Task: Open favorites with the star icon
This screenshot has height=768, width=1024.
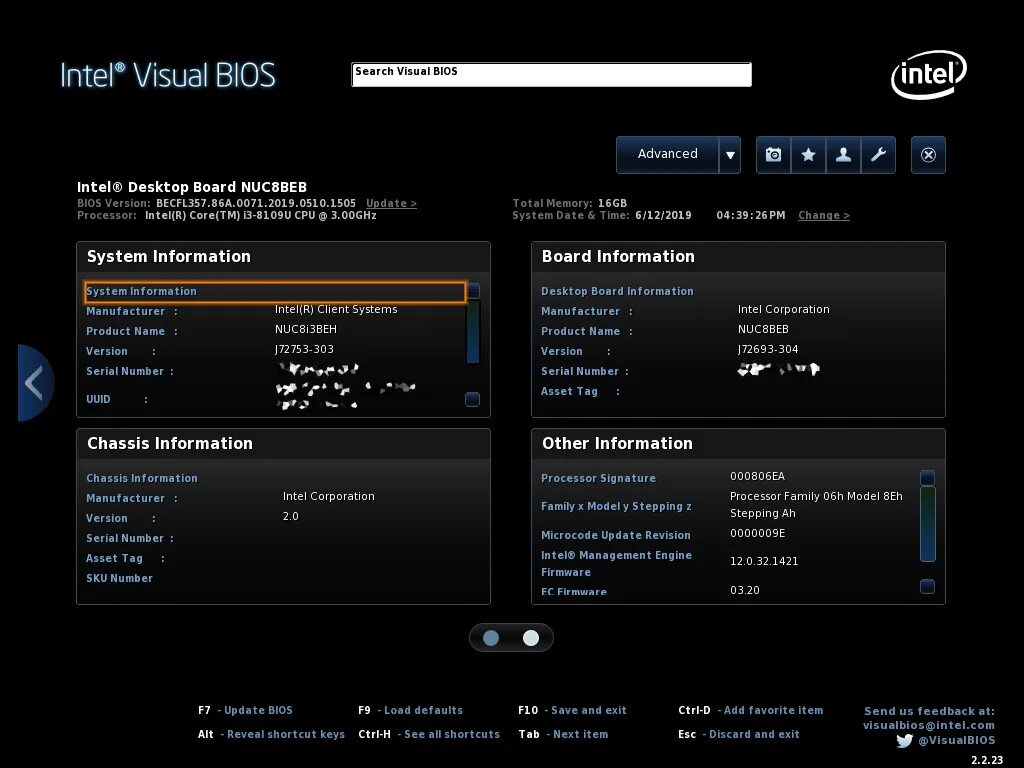Action: (808, 155)
